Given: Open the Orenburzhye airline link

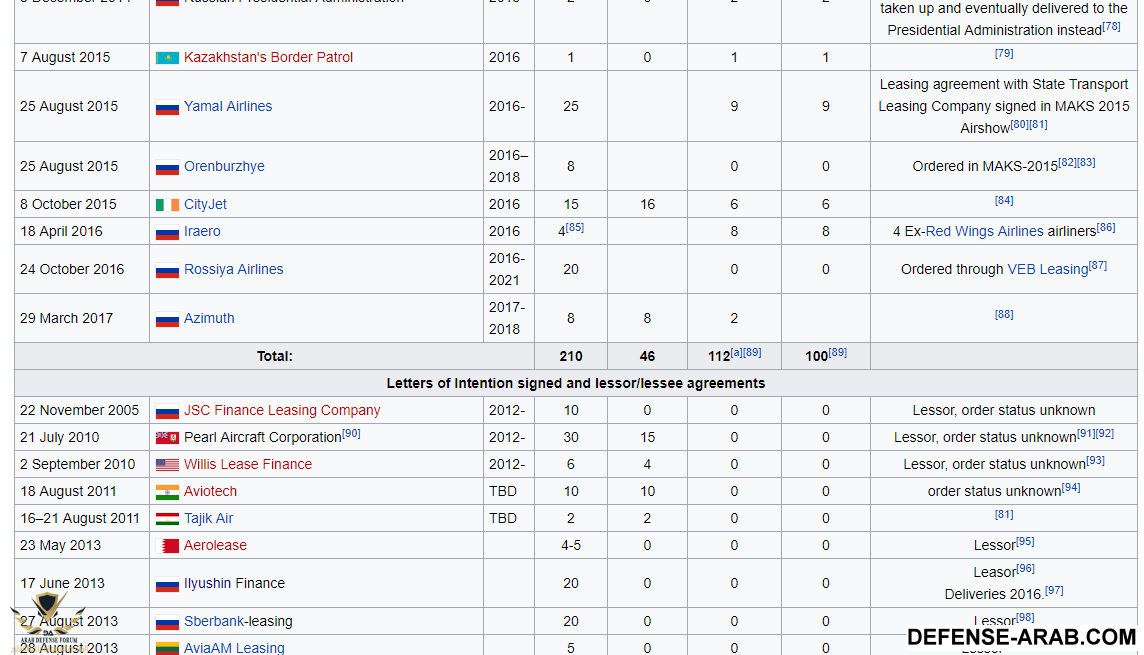Looking at the screenshot, I should [224, 167].
